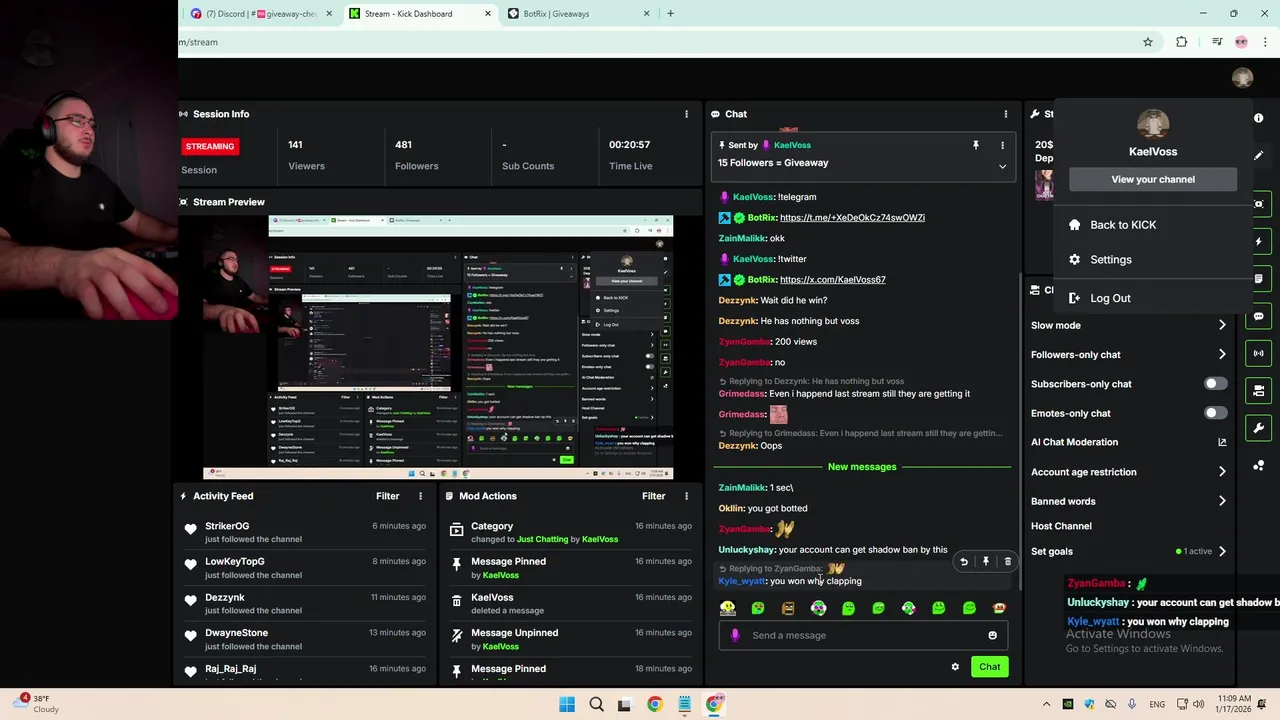
Task: Click the wrench tools icon in right sidebar
Action: coord(1258,428)
